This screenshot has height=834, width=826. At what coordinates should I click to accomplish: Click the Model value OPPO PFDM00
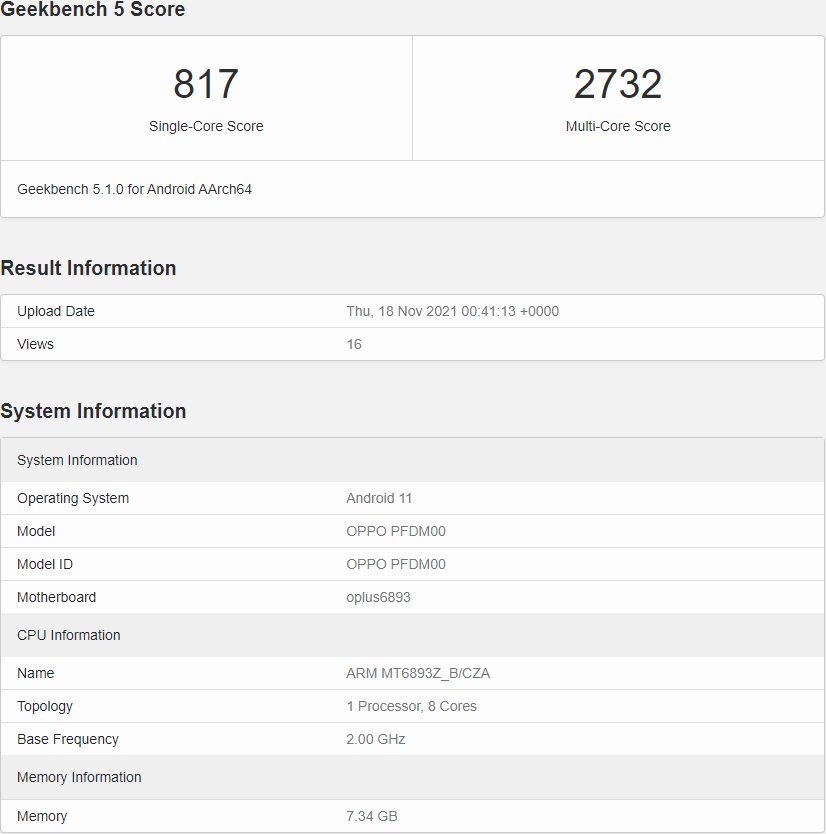[396, 531]
